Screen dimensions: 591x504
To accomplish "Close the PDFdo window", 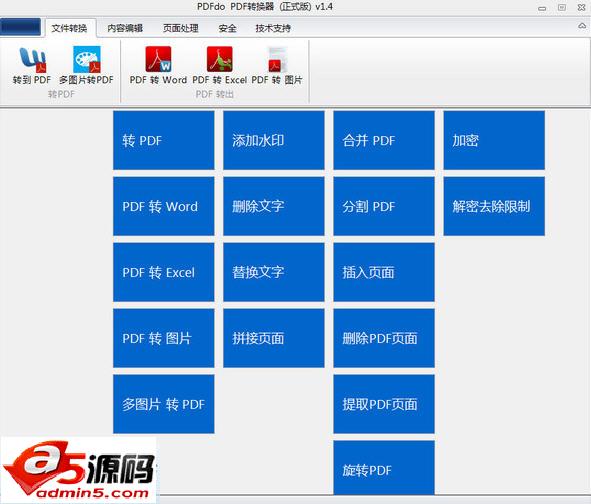I will click(581, 8).
